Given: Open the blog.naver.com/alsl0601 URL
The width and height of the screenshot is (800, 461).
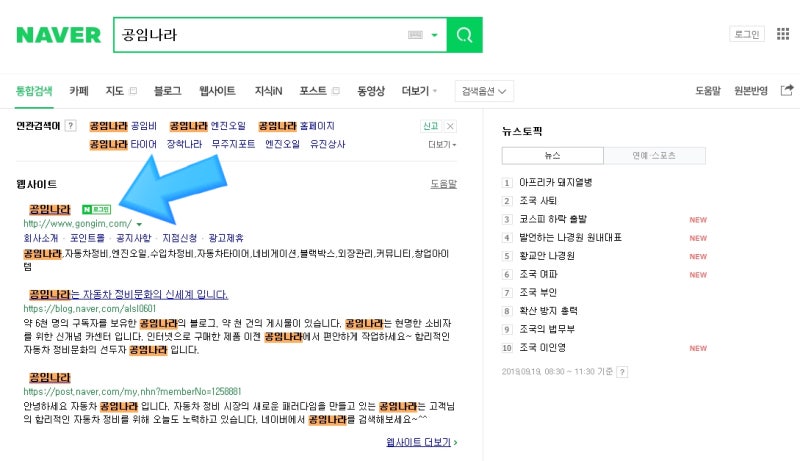Looking at the screenshot, I should (x=90, y=309).
